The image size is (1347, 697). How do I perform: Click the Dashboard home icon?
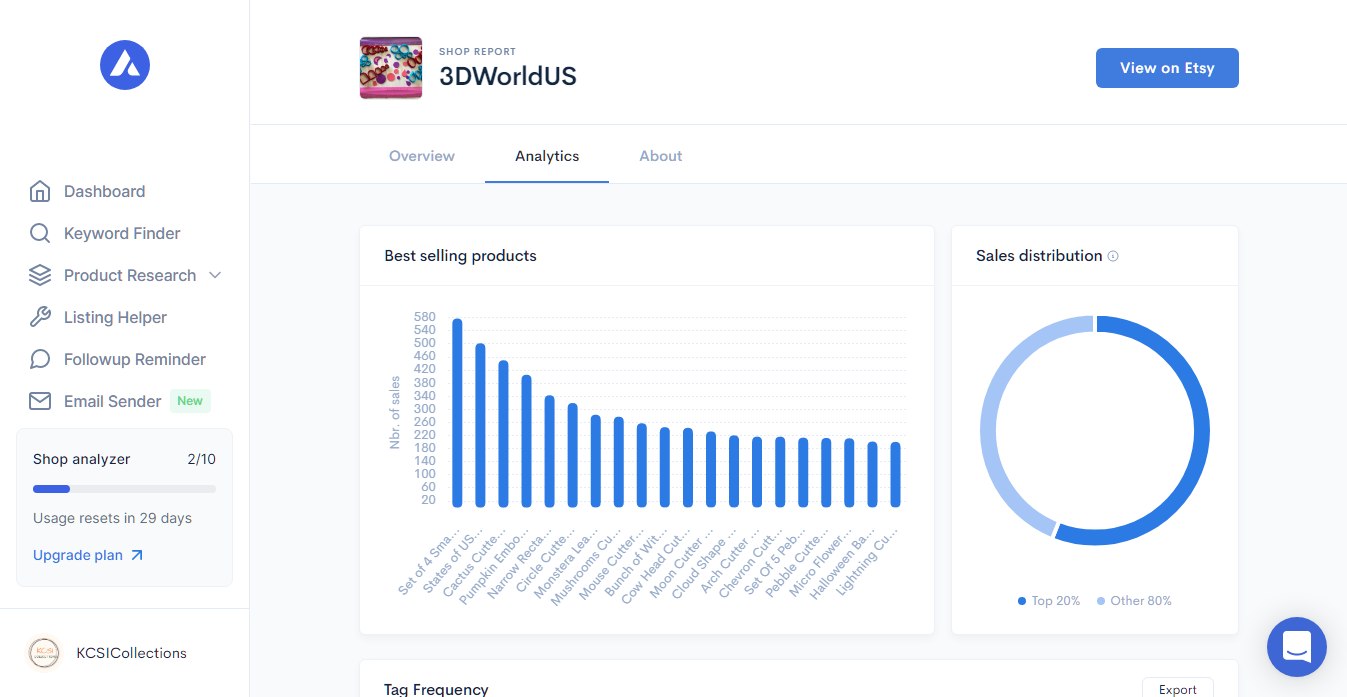click(40, 191)
